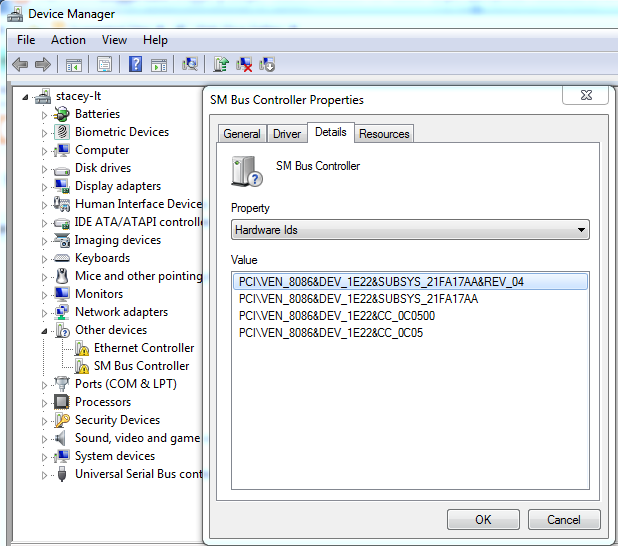
Task: Collapse the stacey-lt root node
Action: tap(25, 97)
